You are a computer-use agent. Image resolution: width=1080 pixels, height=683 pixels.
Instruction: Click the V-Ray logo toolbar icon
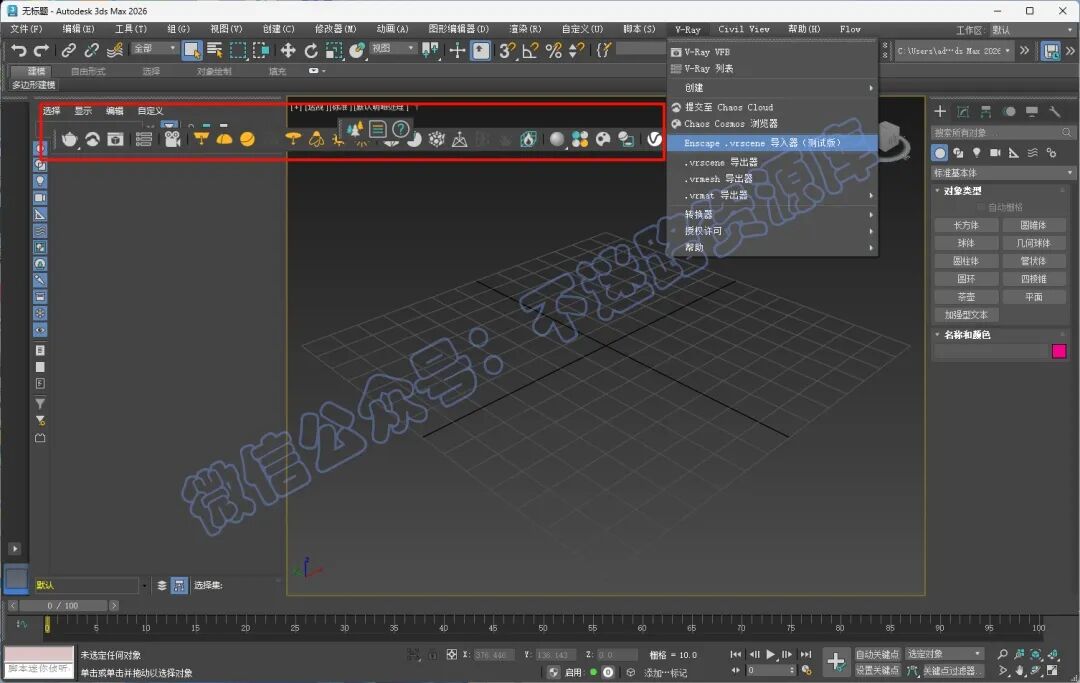(x=654, y=139)
